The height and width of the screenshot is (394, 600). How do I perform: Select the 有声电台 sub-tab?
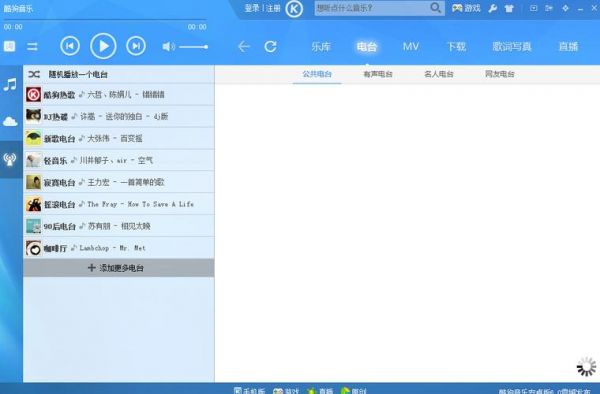pyautogui.click(x=378, y=74)
